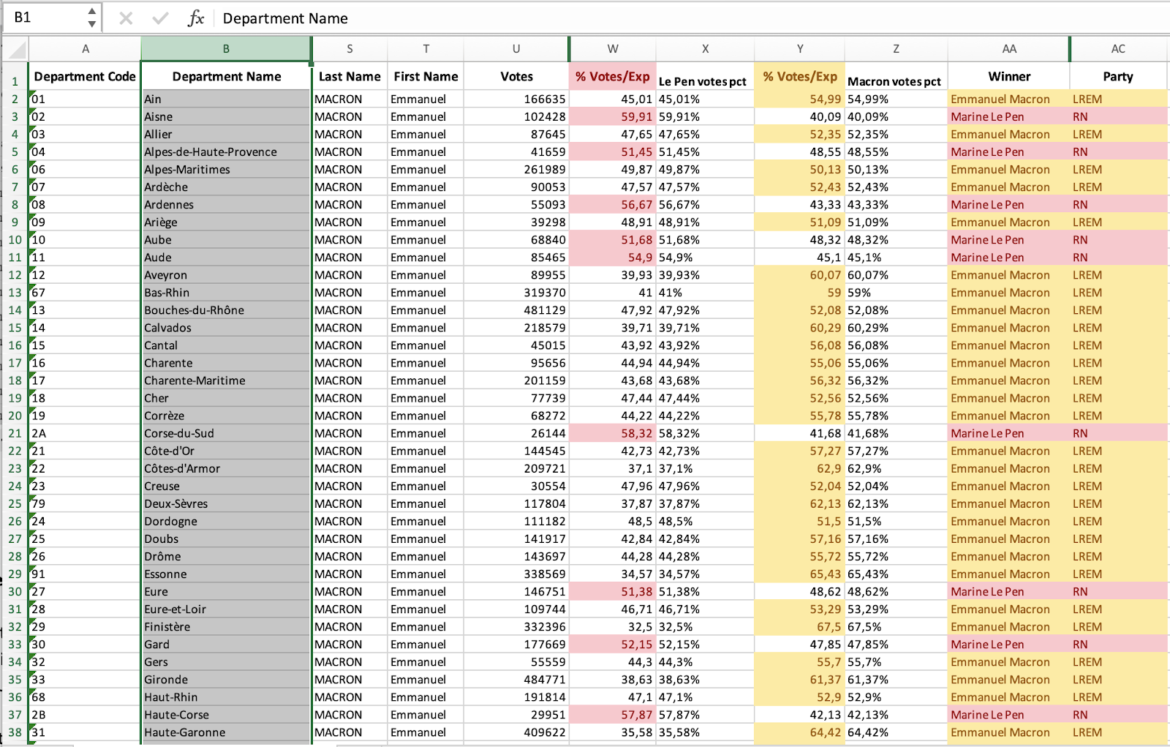Click the Marine Le Pen winner cell for Aisne

point(1009,116)
